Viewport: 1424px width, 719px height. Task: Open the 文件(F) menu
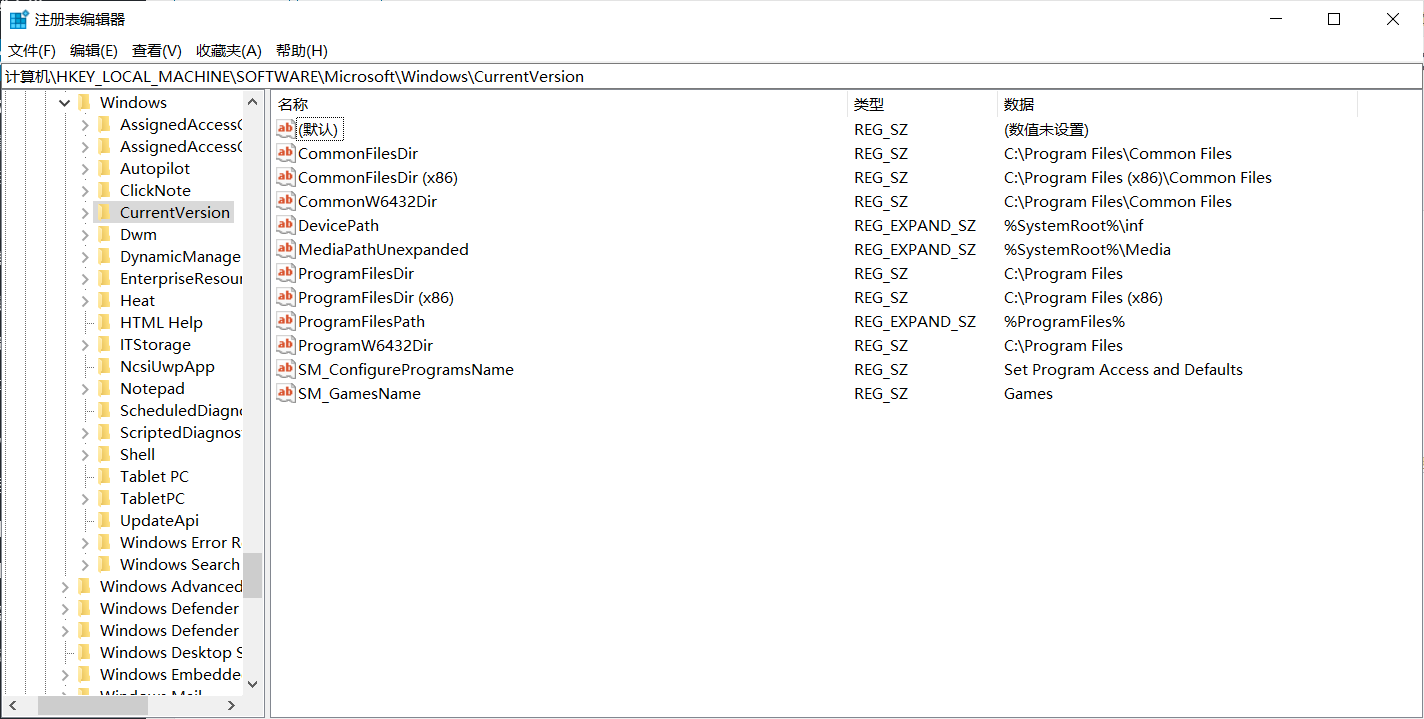[32, 50]
